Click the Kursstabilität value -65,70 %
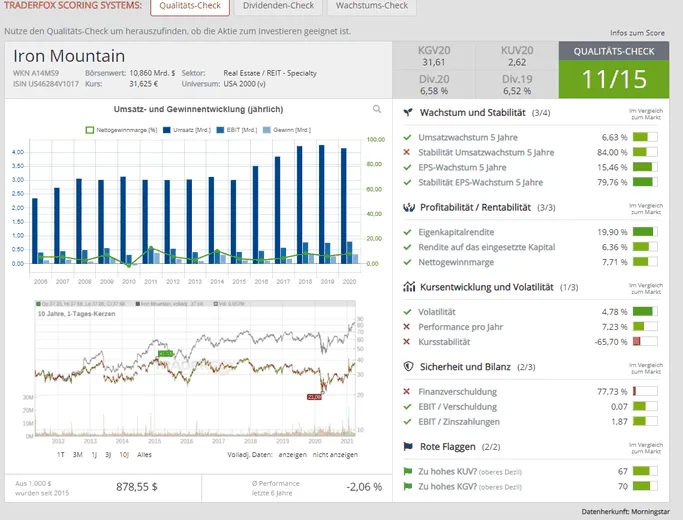The image size is (683, 520). [x=611, y=341]
